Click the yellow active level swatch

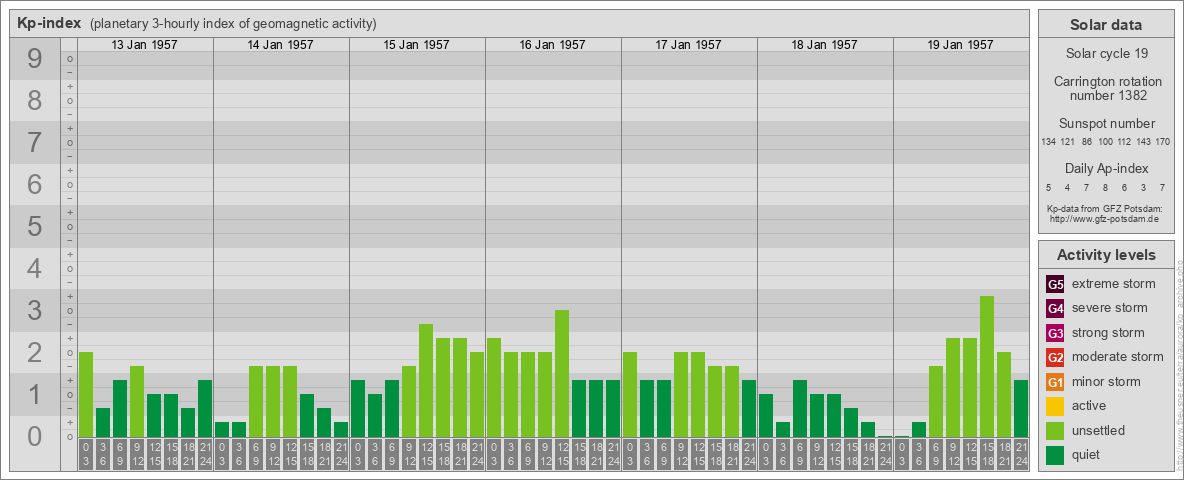tap(1055, 406)
